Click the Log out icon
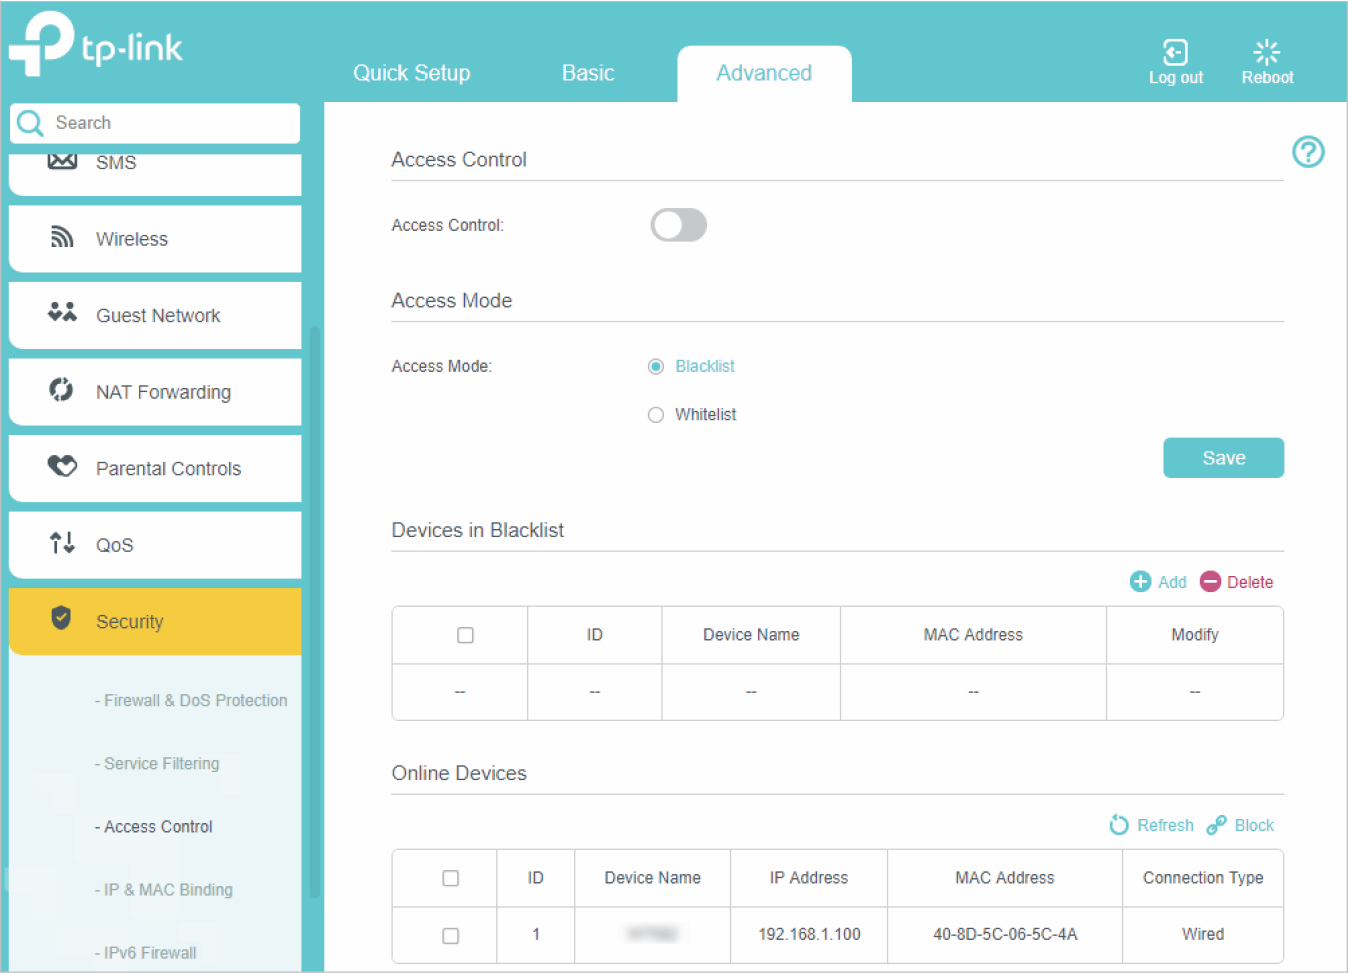This screenshot has width=1348, height=973. (1175, 52)
